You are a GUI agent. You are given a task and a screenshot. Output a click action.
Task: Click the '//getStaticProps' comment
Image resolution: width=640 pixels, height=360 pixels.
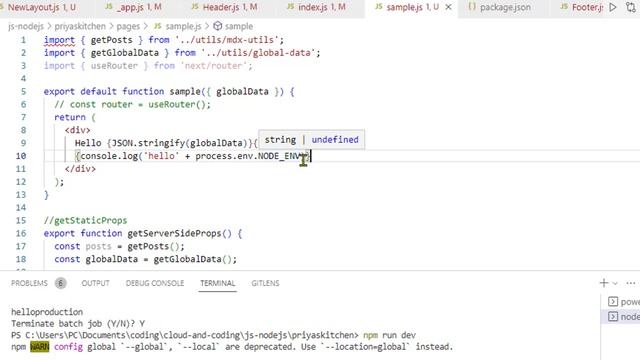tap(85, 220)
